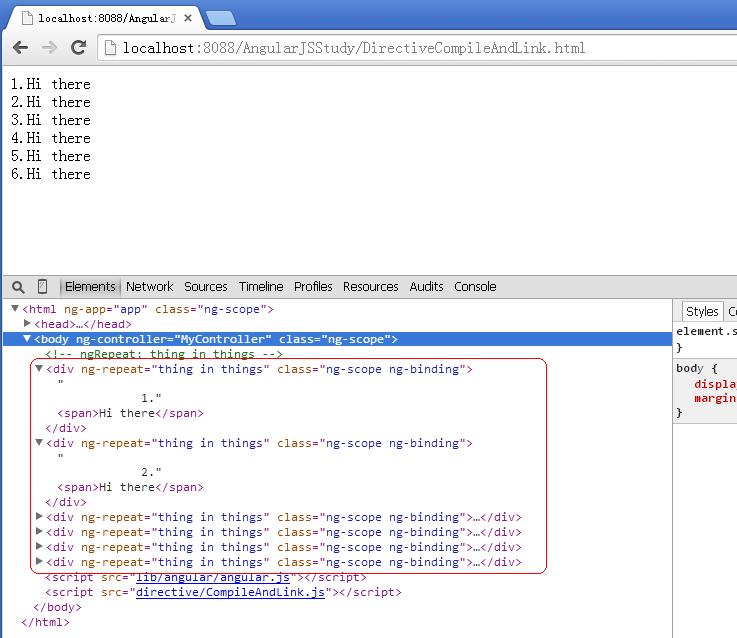Select the Styles sidebar tab
The width and height of the screenshot is (737, 638).
[x=702, y=311]
